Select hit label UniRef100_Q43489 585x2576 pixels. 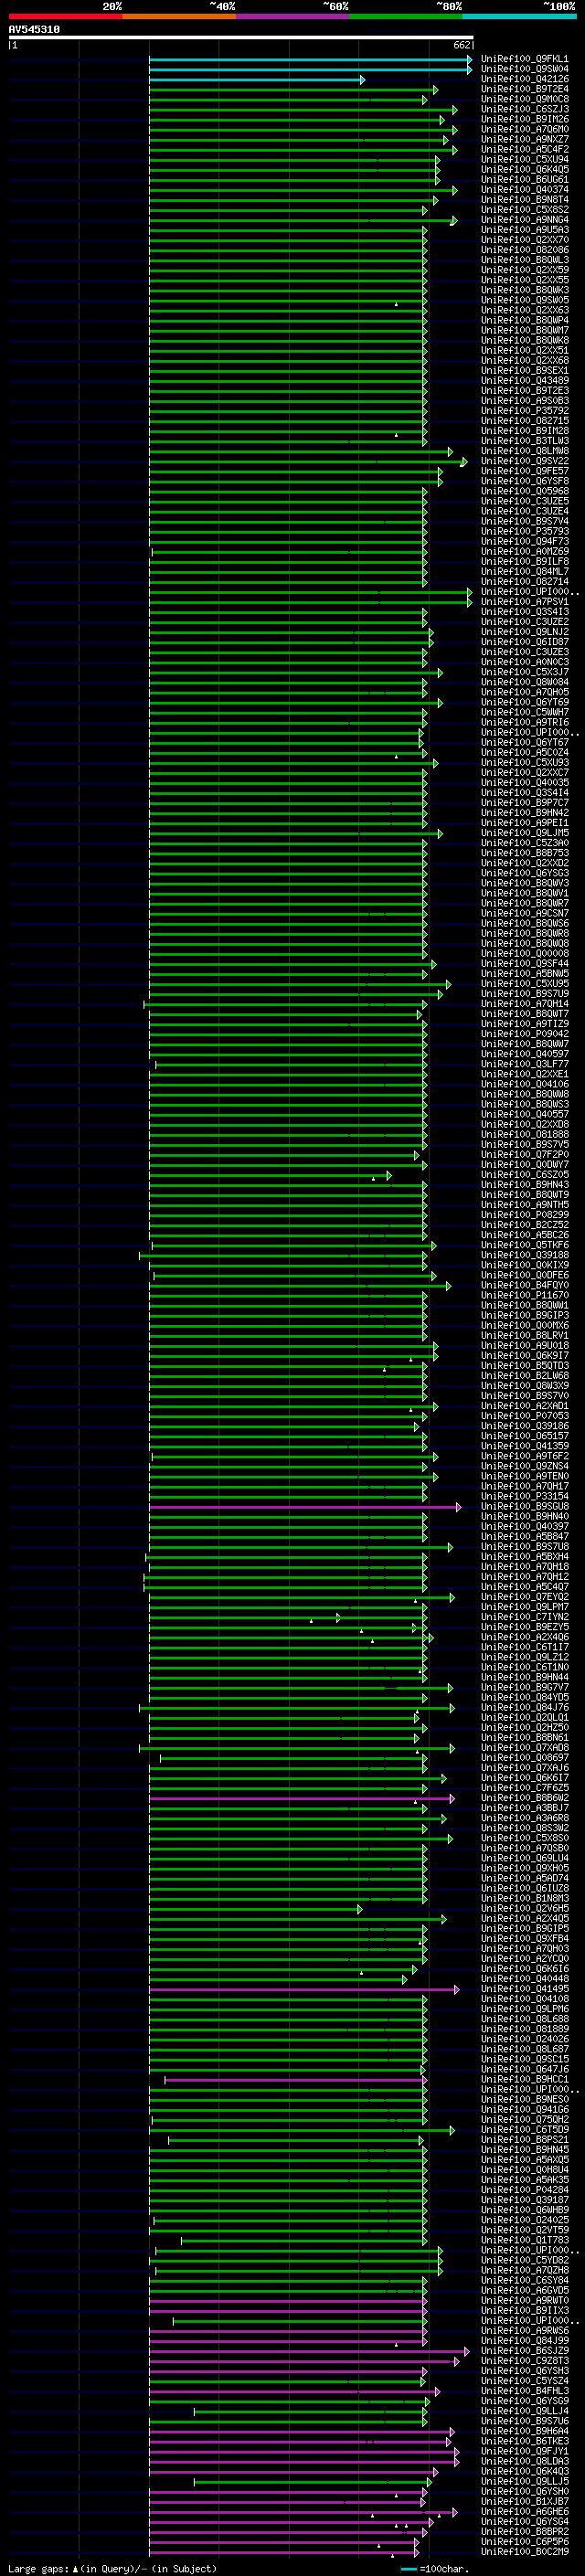point(524,381)
